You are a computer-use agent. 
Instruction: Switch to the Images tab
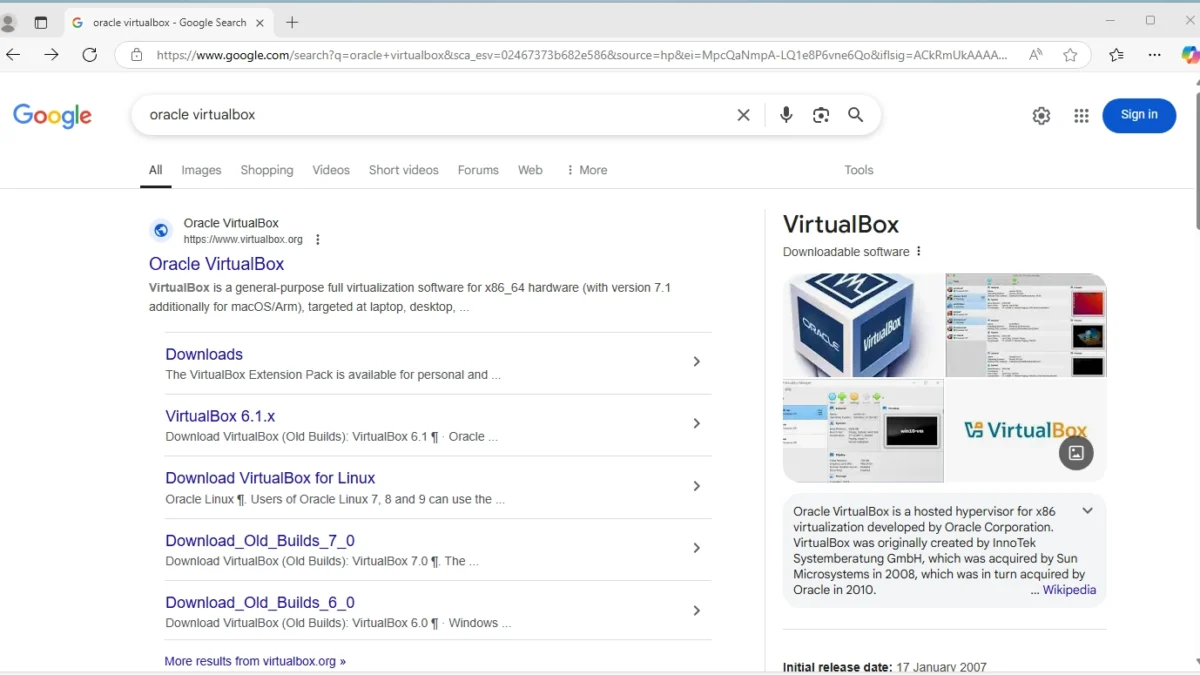coord(201,170)
